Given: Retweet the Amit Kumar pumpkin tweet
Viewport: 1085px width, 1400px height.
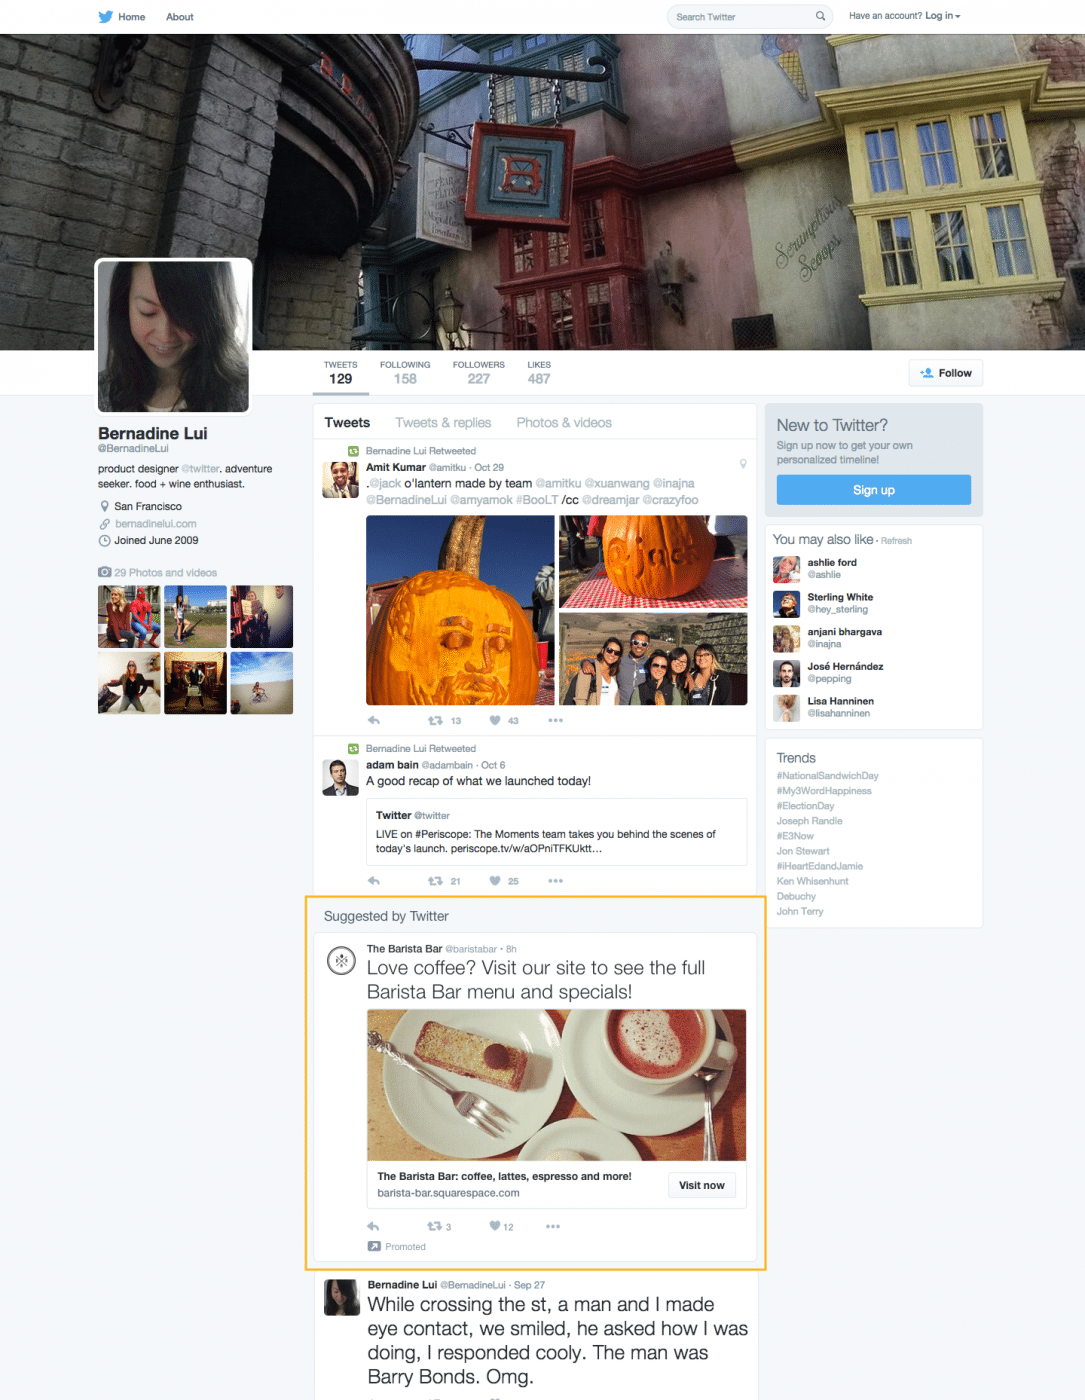Looking at the screenshot, I should [435, 720].
